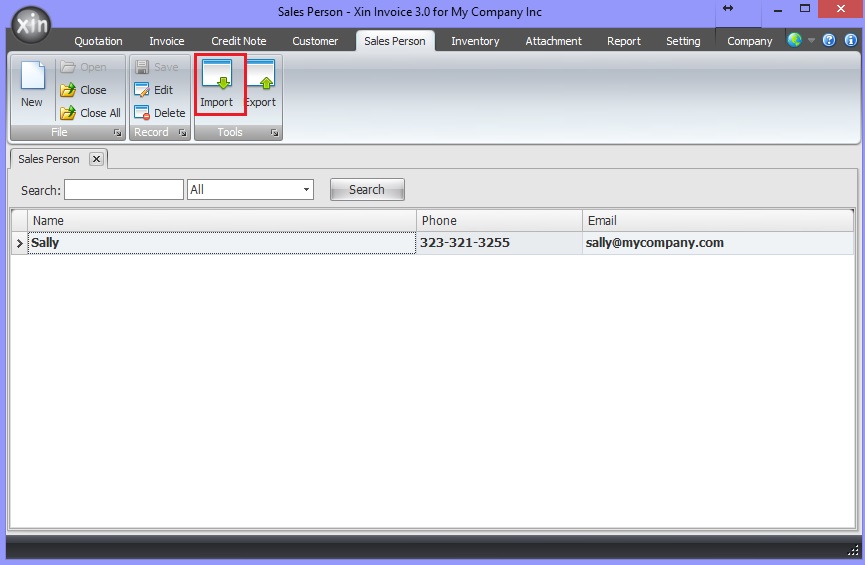Switch to the Inventory tab
This screenshot has height=565, width=865.
pos(475,41)
